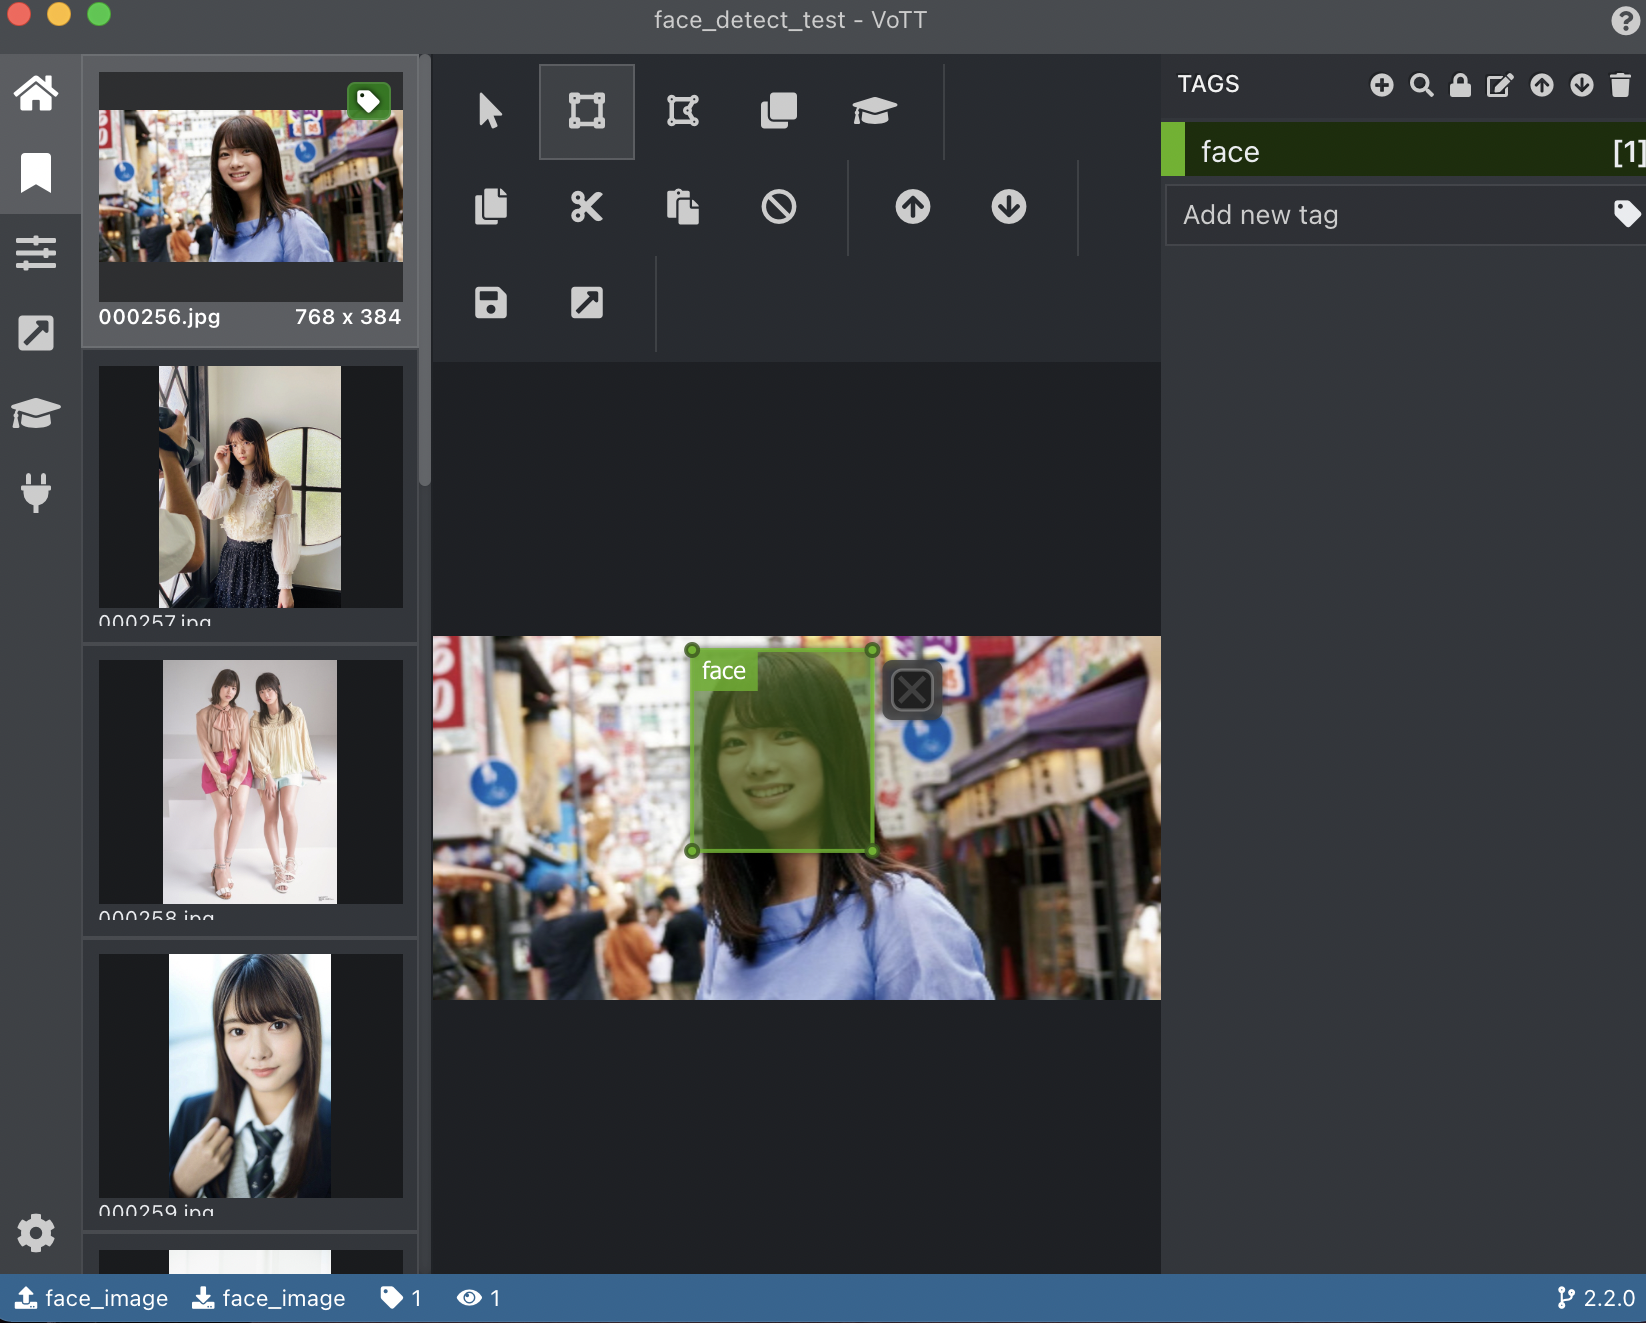1646x1323 pixels.
Task: Save the project with disk icon
Action: click(491, 302)
